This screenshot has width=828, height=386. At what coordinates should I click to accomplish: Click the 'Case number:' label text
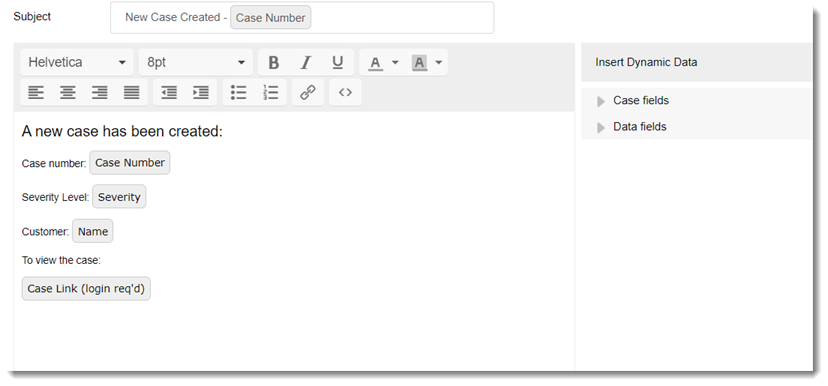(x=54, y=164)
